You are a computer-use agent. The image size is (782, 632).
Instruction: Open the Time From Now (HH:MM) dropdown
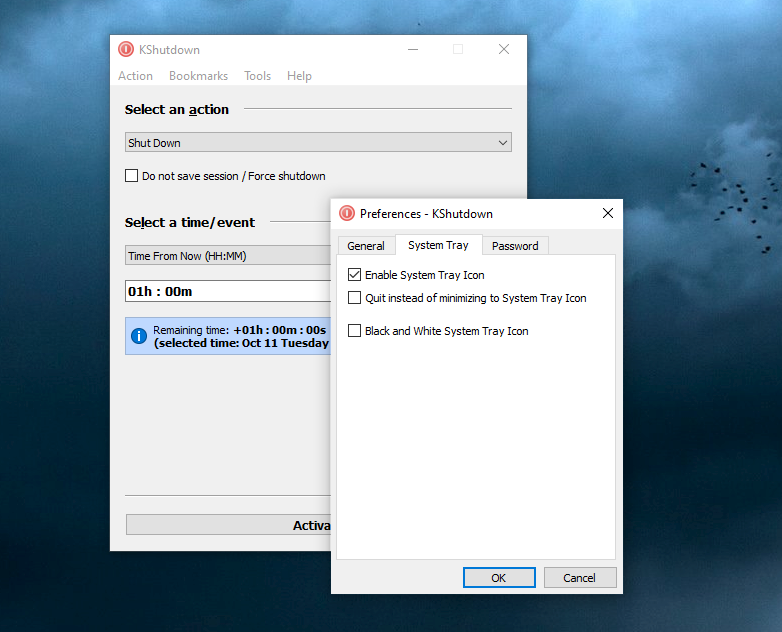pos(228,255)
